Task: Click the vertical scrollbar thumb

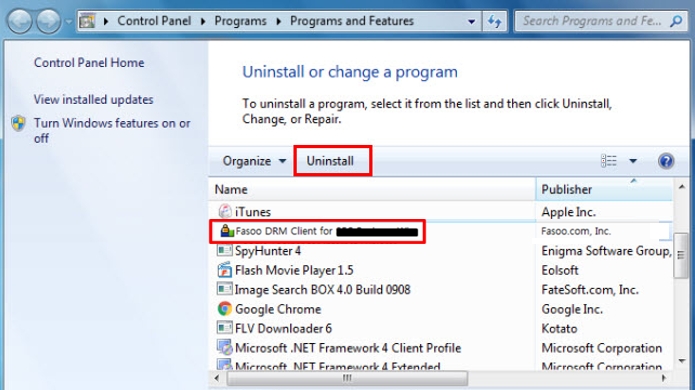Action: pyautogui.click(x=681, y=255)
